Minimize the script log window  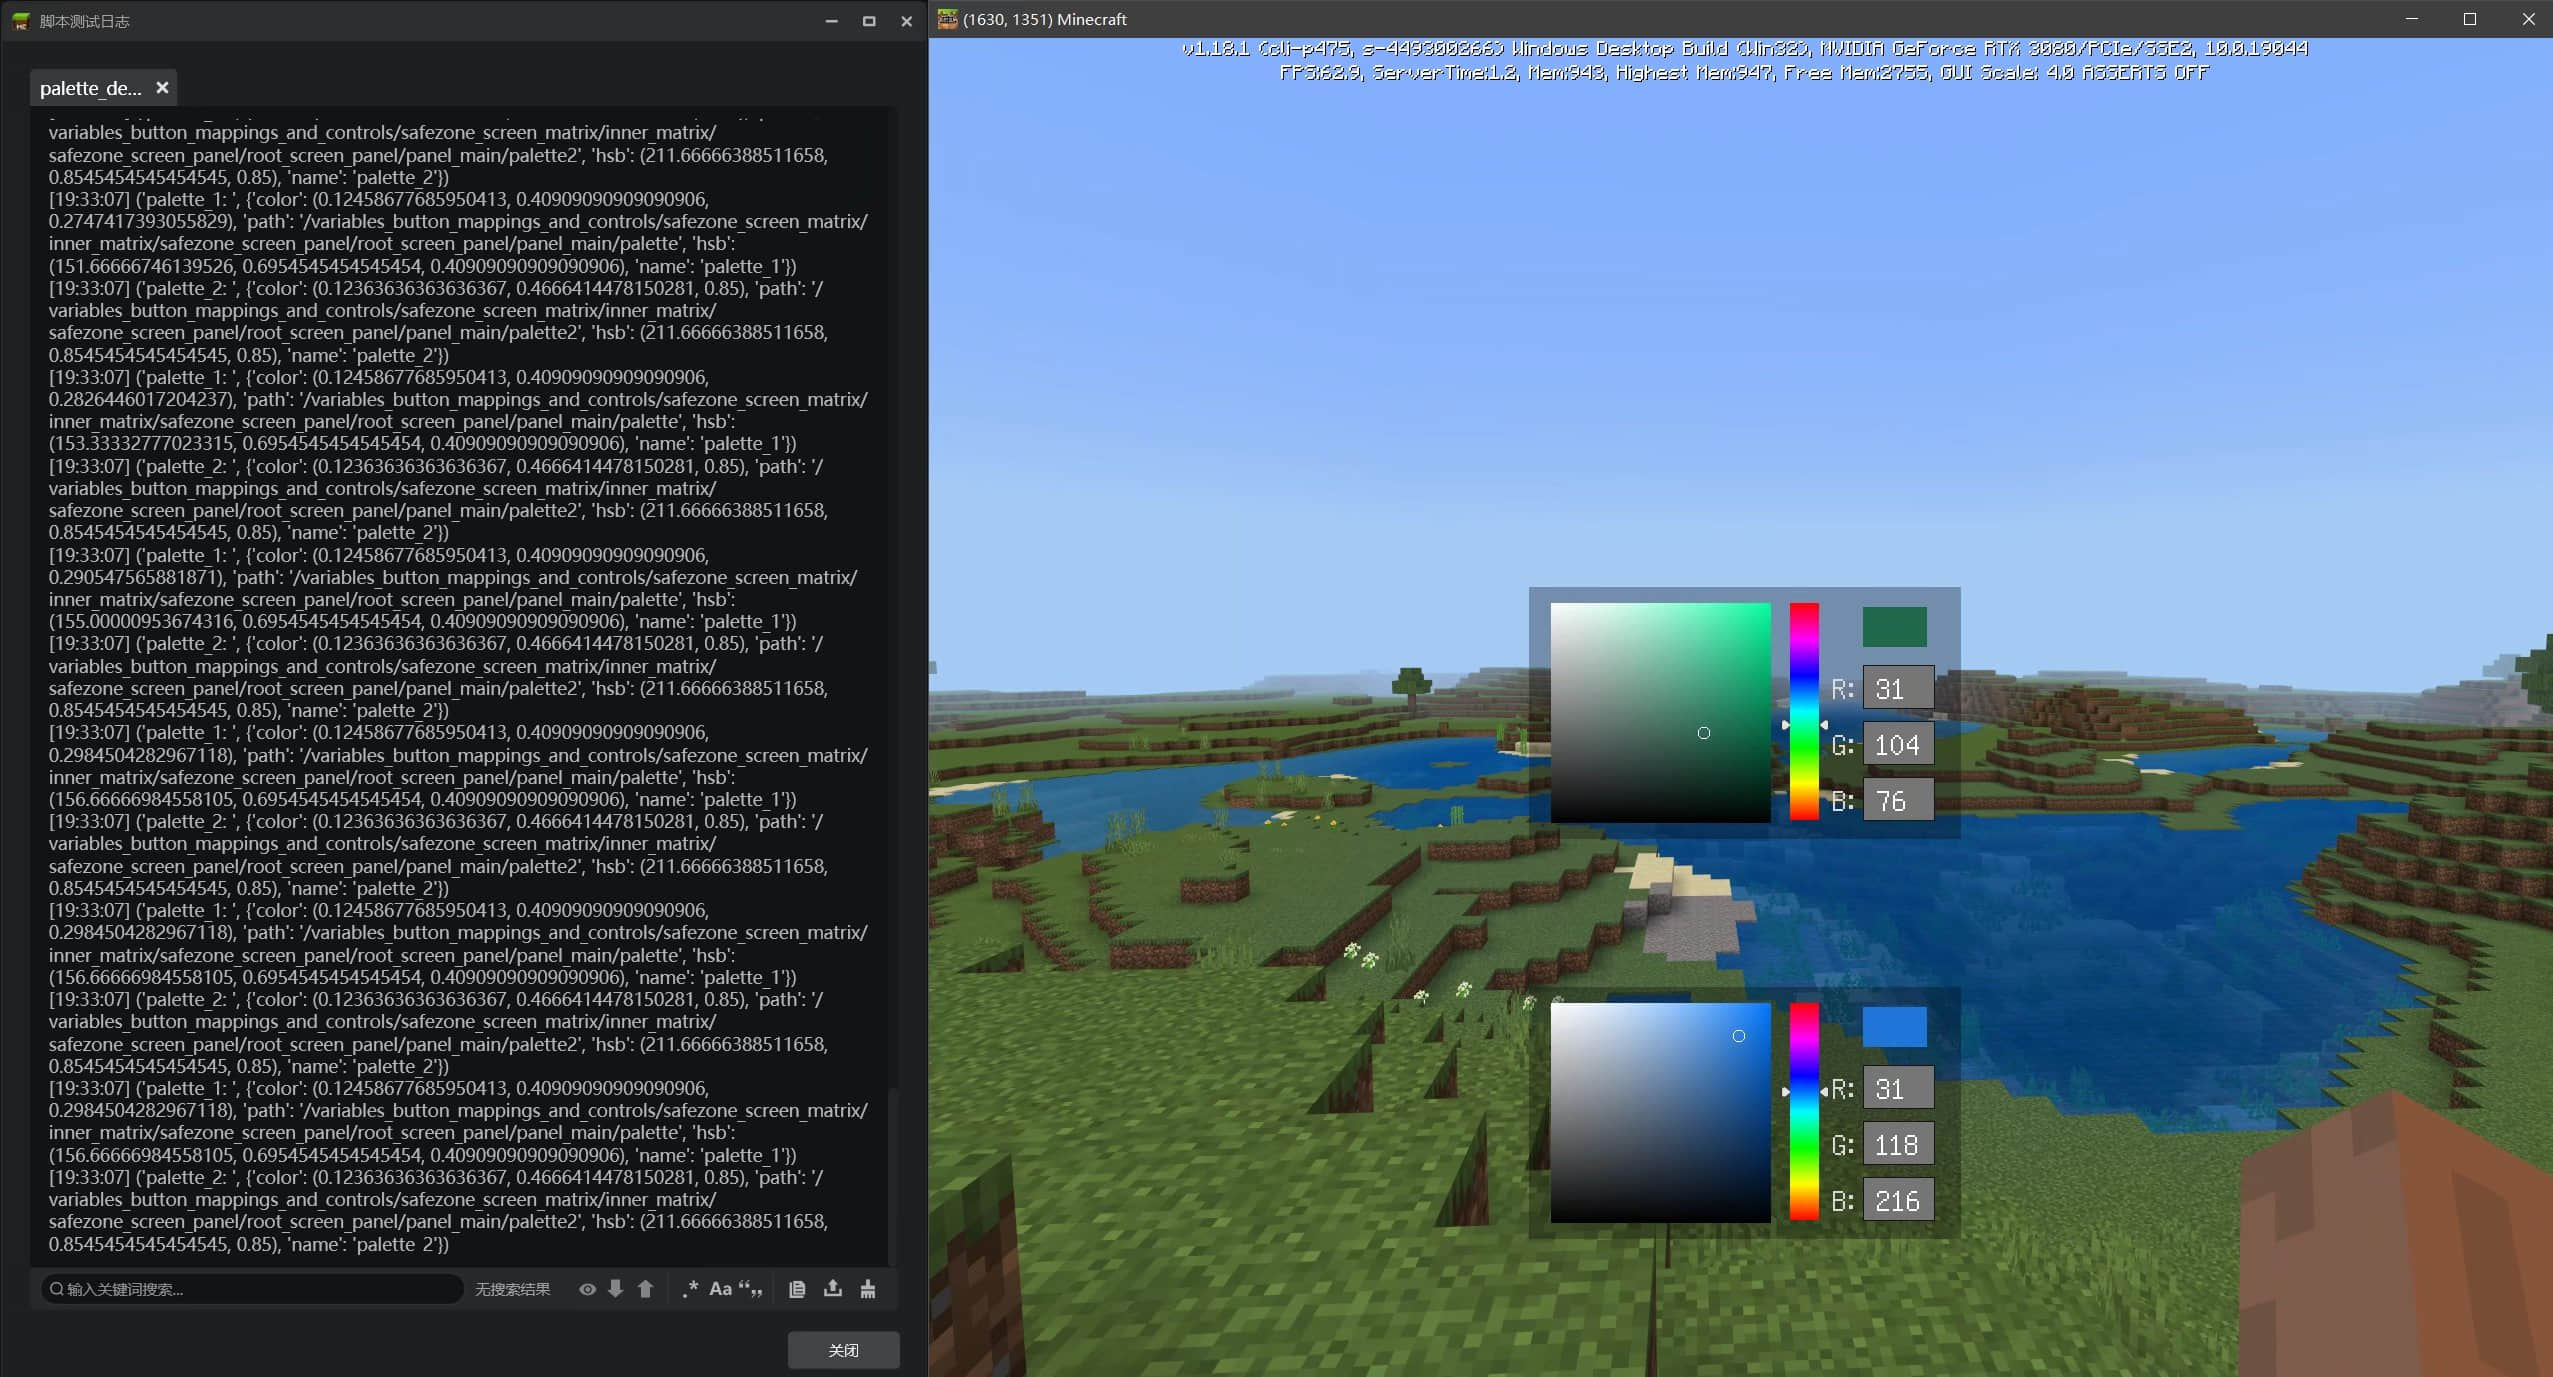click(x=831, y=21)
